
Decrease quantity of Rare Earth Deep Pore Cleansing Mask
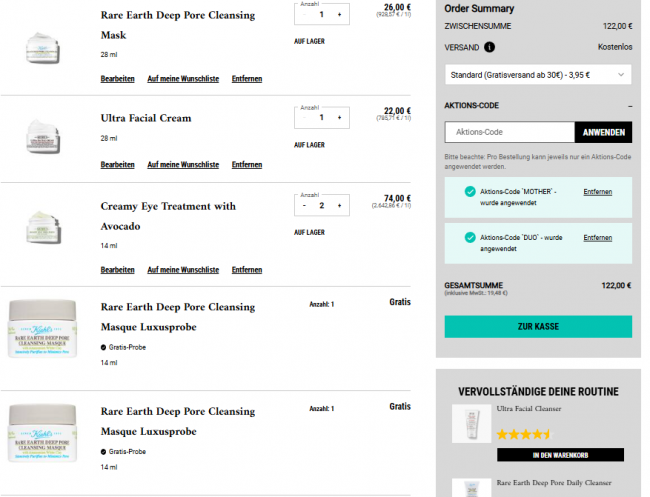(x=304, y=15)
